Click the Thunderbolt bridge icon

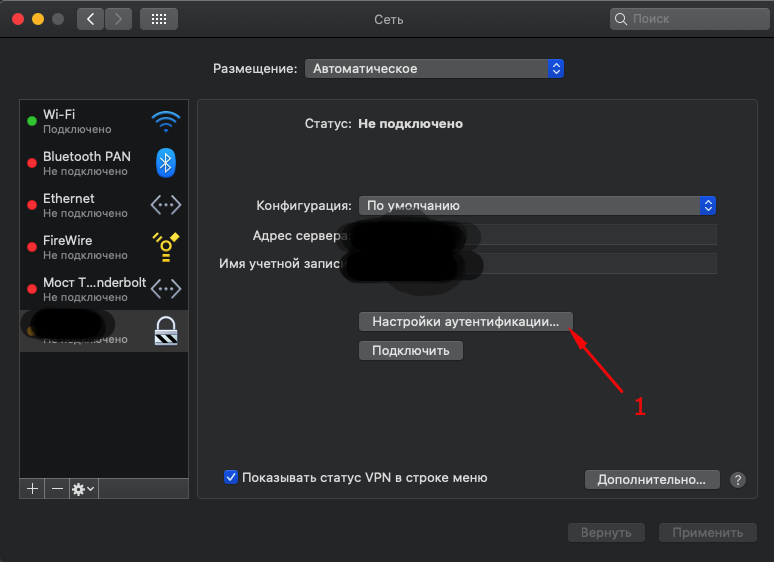click(x=165, y=289)
